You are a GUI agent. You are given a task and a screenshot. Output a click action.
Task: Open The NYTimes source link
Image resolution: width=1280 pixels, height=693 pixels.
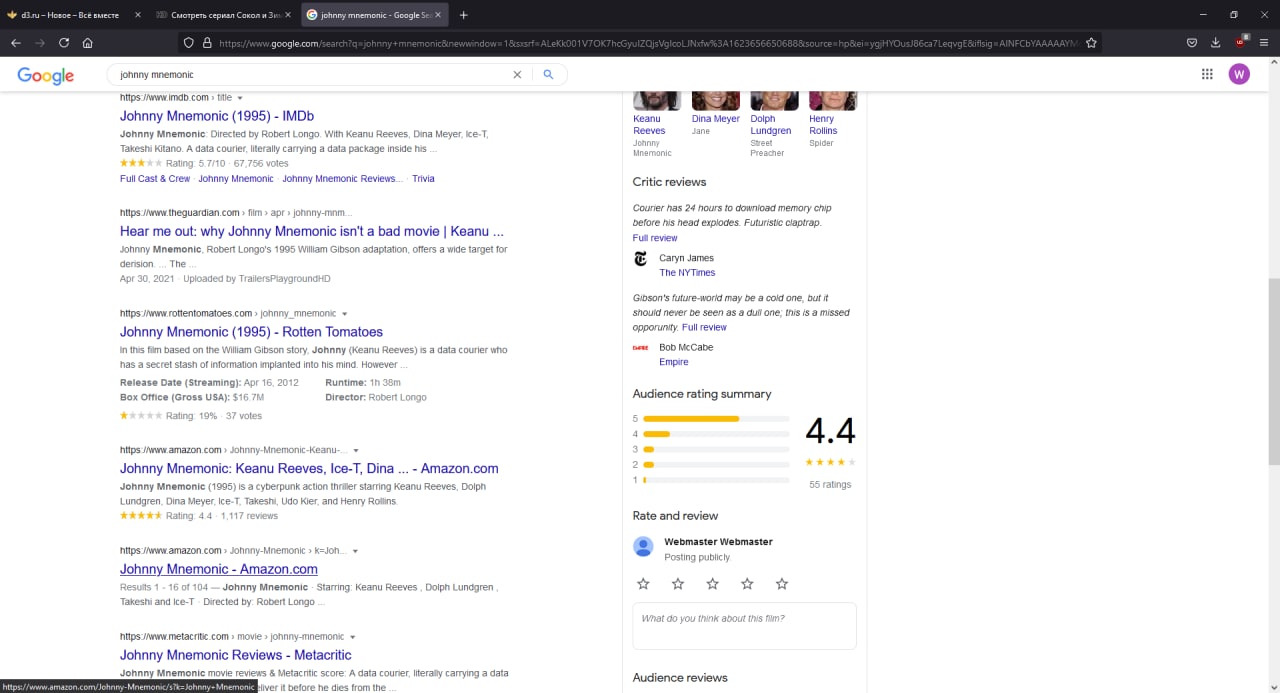click(687, 273)
